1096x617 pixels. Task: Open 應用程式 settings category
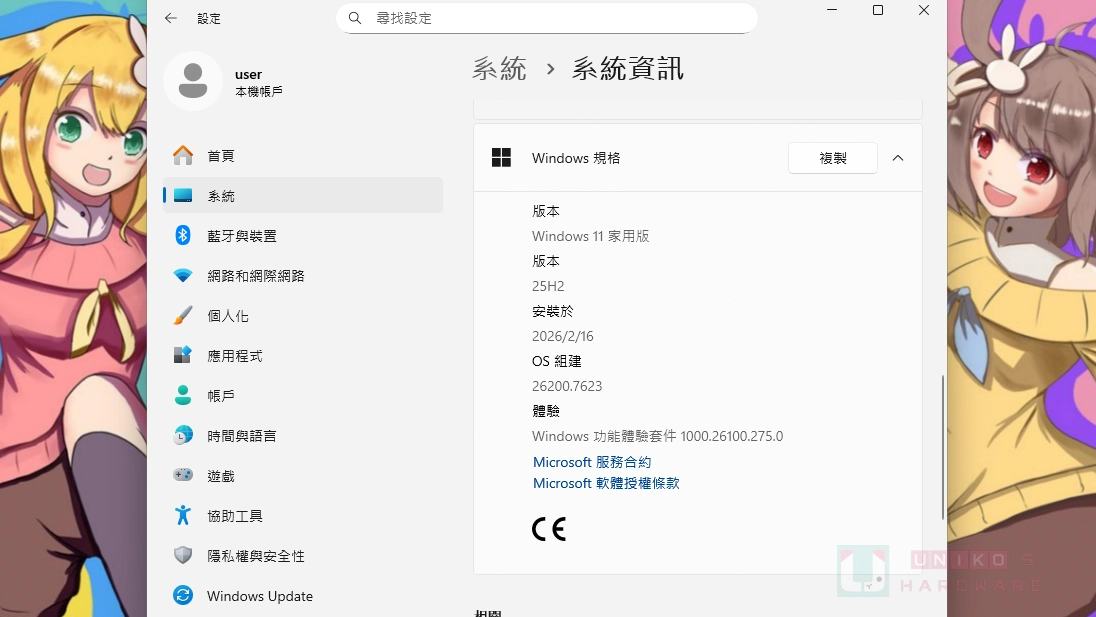pos(235,356)
